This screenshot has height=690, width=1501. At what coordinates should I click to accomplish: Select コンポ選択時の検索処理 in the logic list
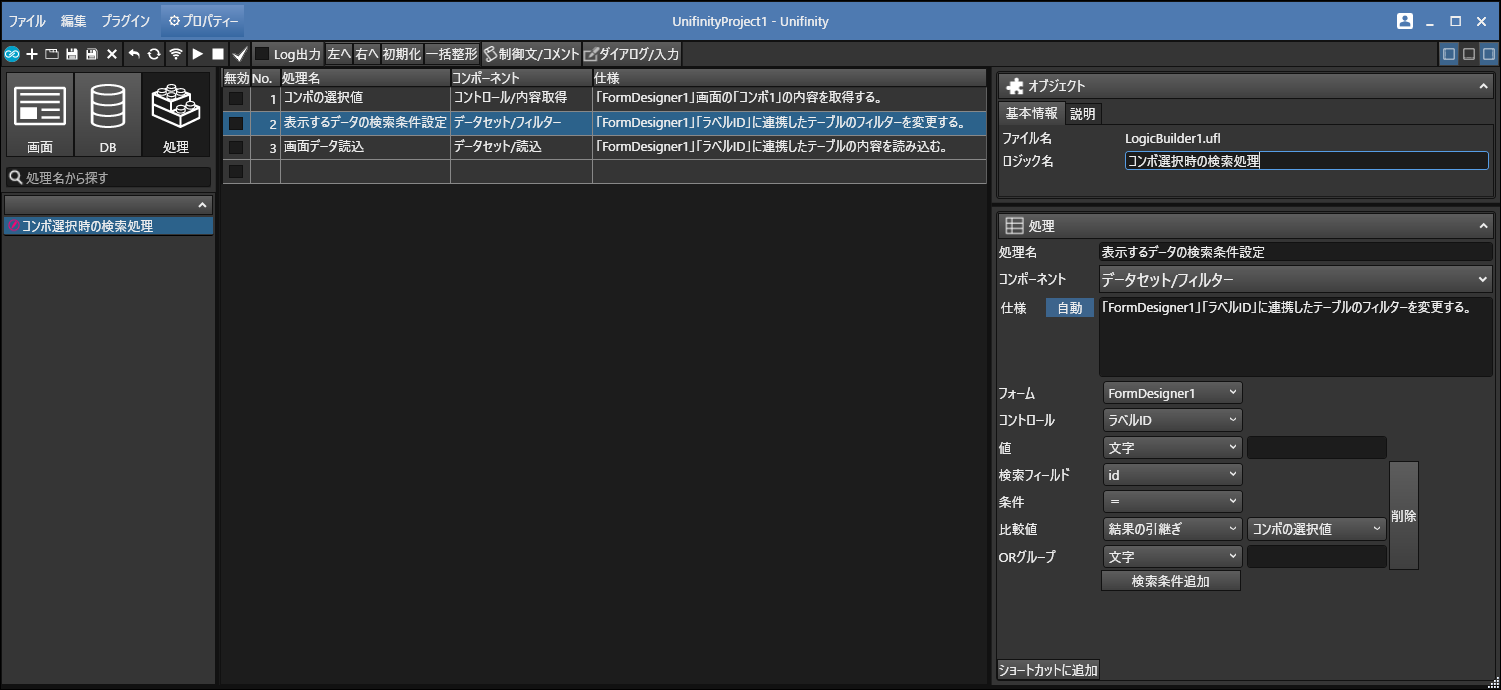click(88, 226)
